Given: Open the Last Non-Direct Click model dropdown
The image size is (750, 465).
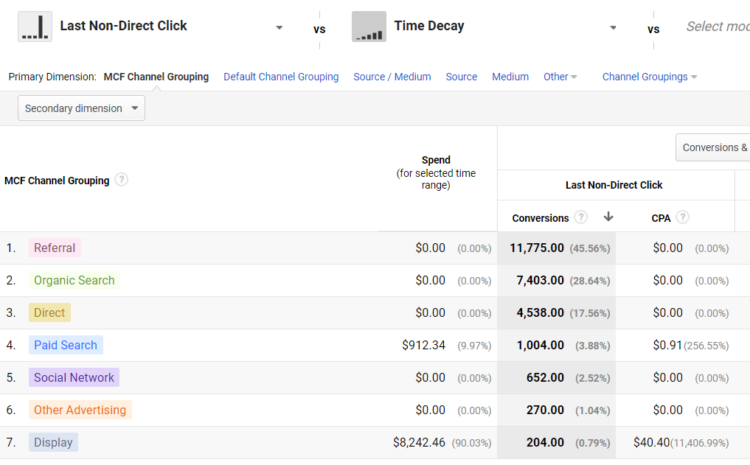Looking at the screenshot, I should [279, 28].
